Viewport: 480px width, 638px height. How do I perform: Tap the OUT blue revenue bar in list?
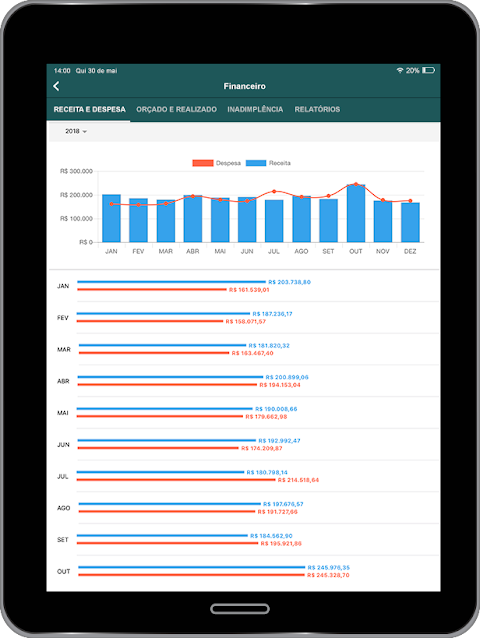pos(192,567)
